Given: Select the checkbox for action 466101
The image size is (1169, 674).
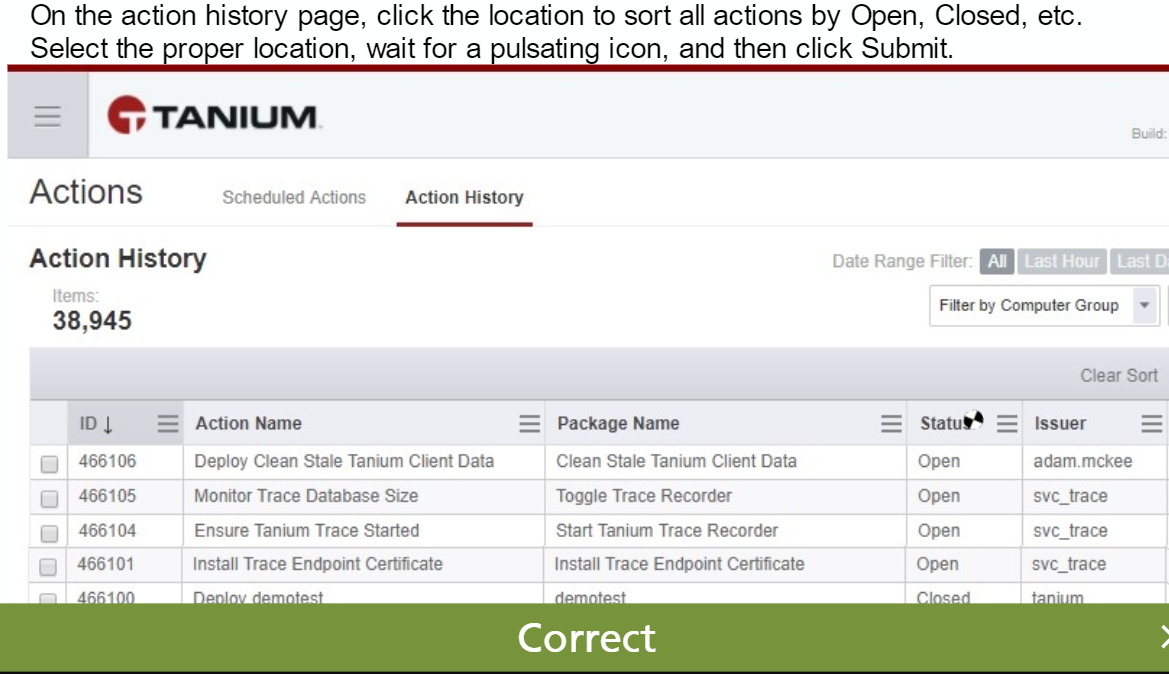Looking at the screenshot, I should (x=49, y=566).
